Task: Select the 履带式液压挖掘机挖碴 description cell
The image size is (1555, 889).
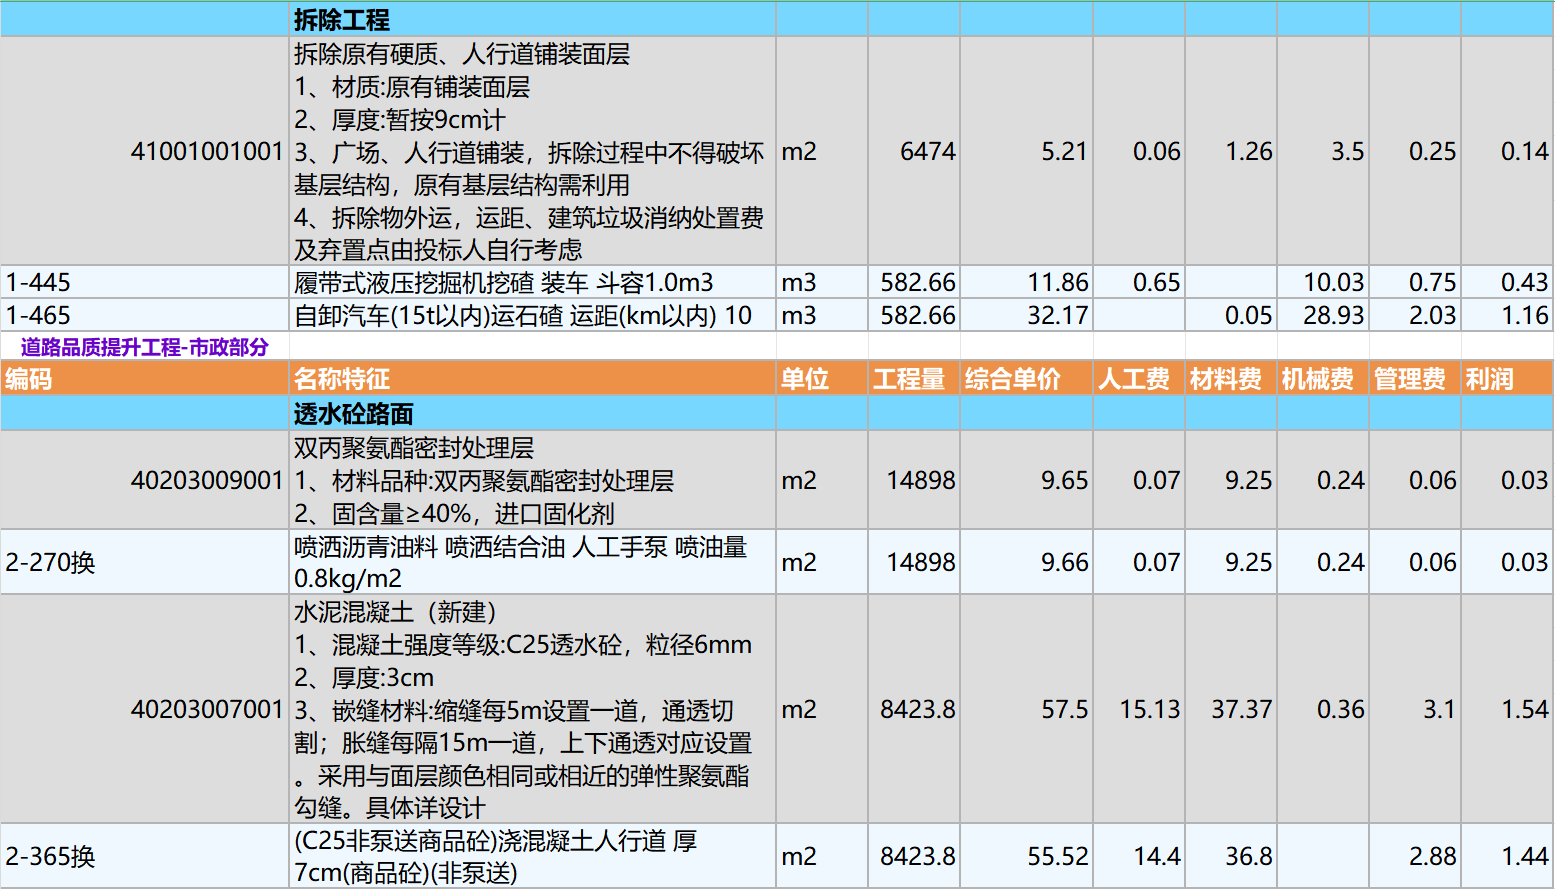Action: [x=532, y=282]
